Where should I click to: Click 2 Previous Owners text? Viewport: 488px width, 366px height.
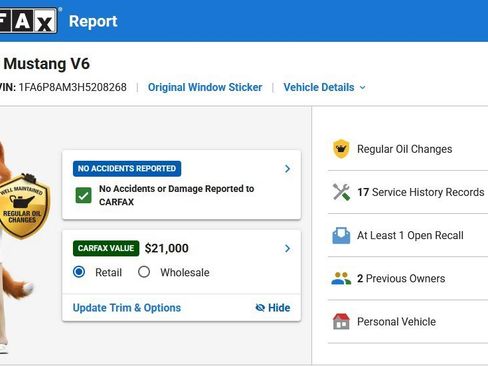401,279
